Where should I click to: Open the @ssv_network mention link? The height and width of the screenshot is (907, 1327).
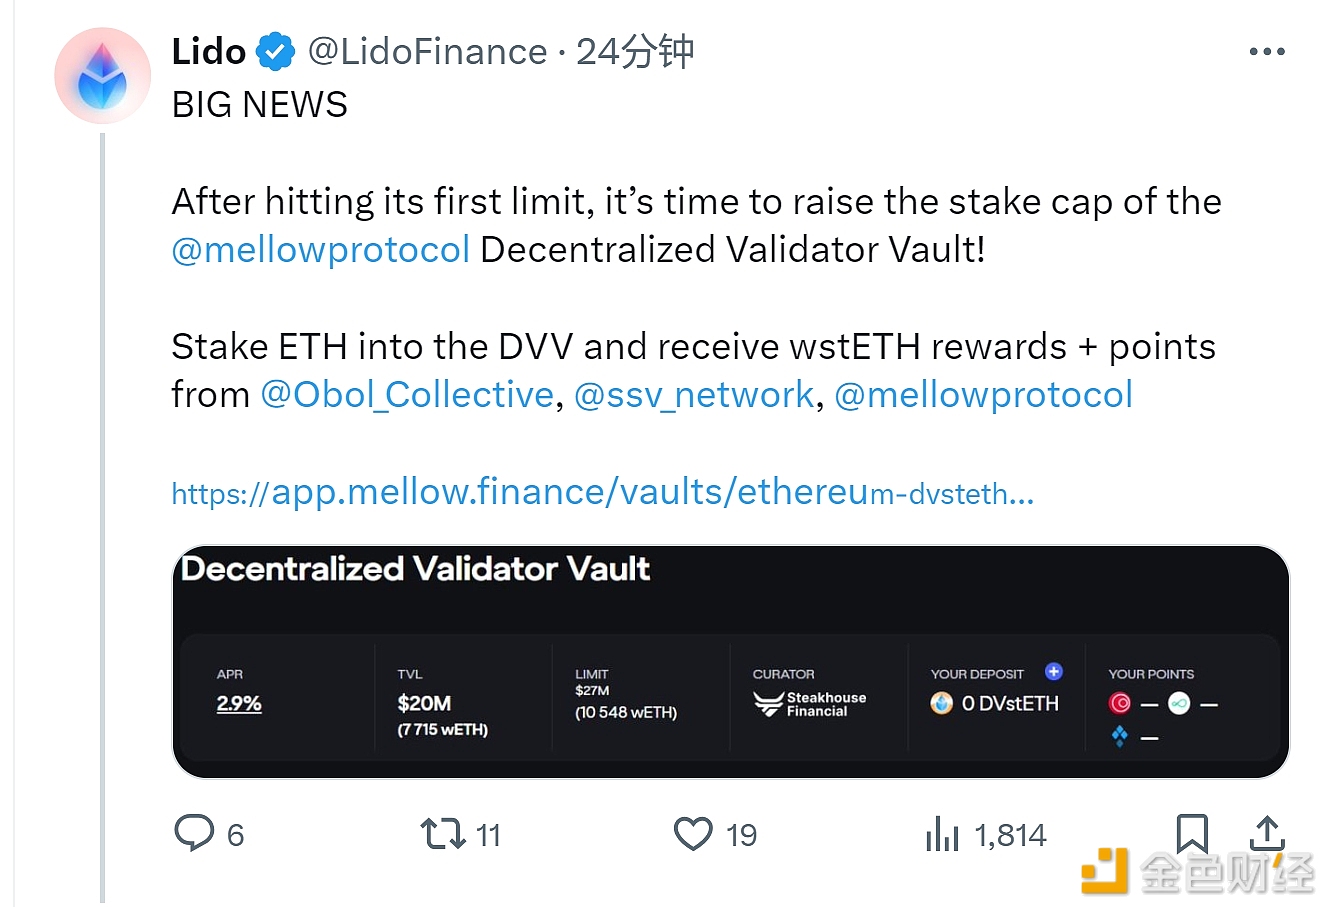click(695, 395)
